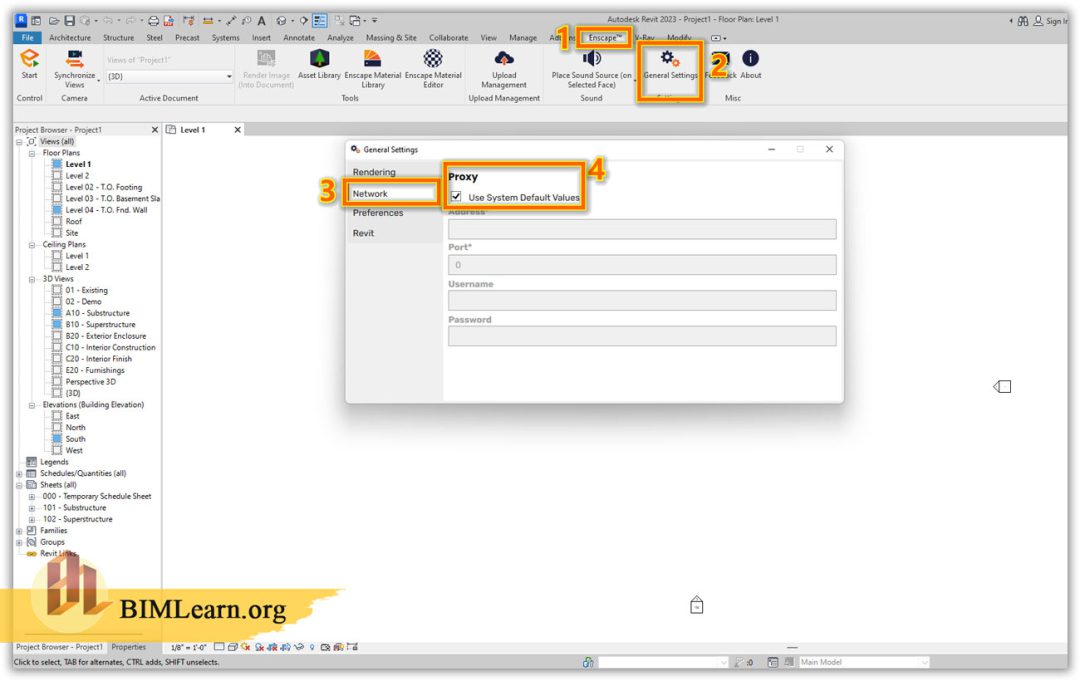This screenshot has height=681, width=1080.
Task: Open Upload Management
Action: pos(503,59)
